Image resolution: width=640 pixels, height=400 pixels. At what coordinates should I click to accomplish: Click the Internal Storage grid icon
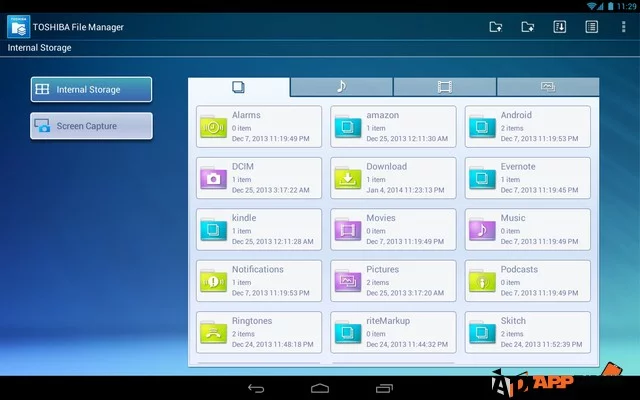coord(42,89)
